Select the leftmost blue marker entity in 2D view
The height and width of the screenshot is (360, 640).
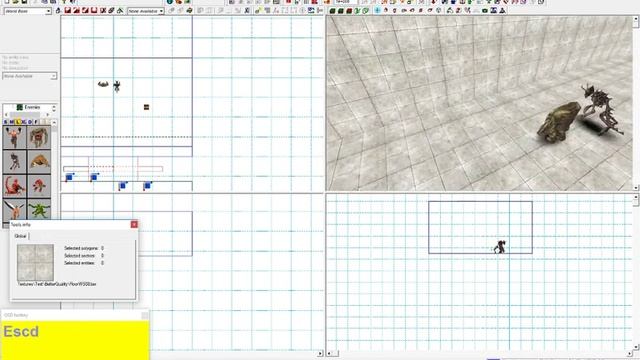tap(69, 177)
